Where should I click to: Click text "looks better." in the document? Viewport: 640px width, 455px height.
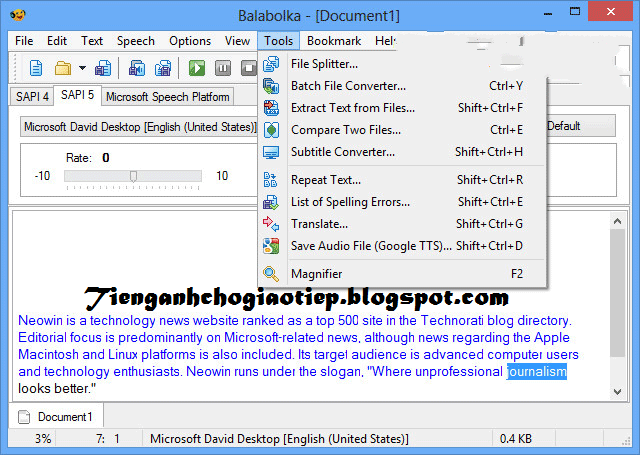pyautogui.click(x=57, y=388)
